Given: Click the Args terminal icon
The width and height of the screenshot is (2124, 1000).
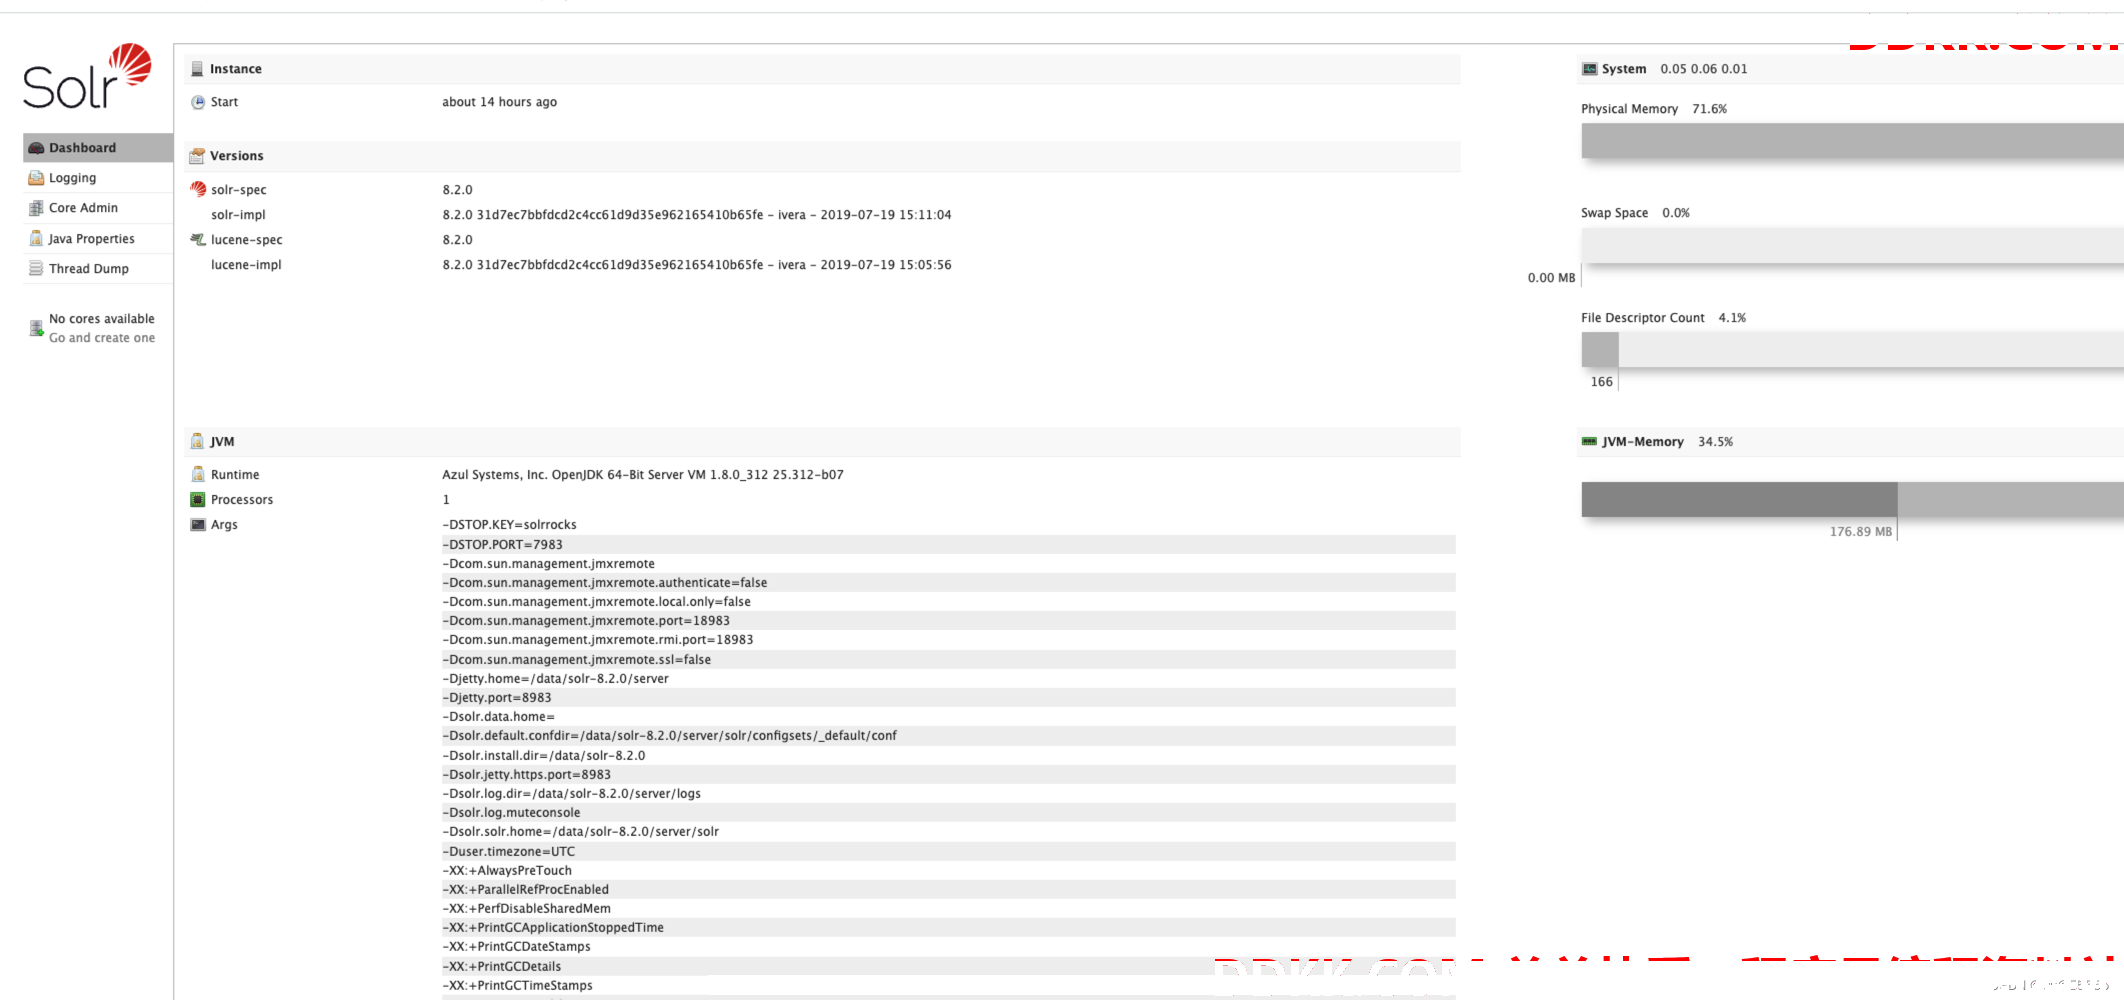Looking at the screenshot, I should pyautogui.click(x=198, y=525).
